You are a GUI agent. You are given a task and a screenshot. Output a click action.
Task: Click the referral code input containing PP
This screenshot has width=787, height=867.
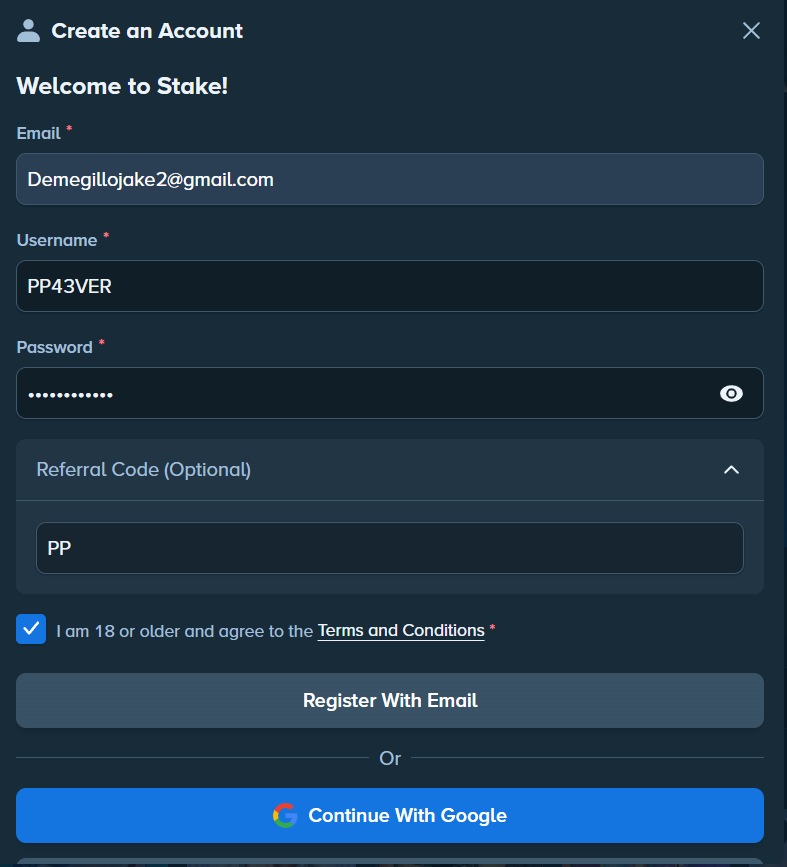390,548
